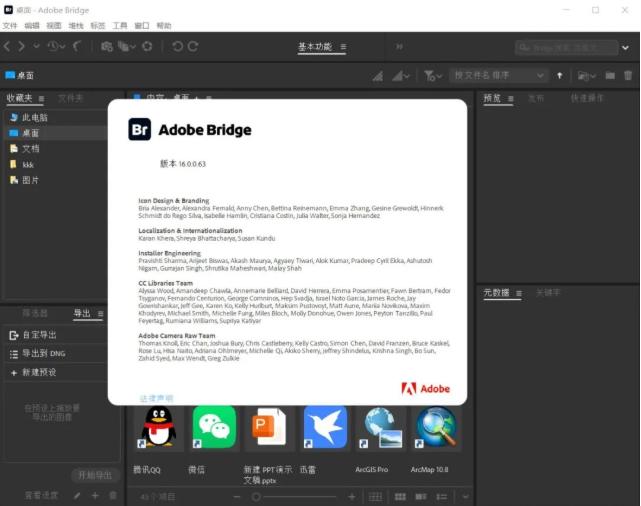Click the return-to-application boomerang icon

(77, 46)
